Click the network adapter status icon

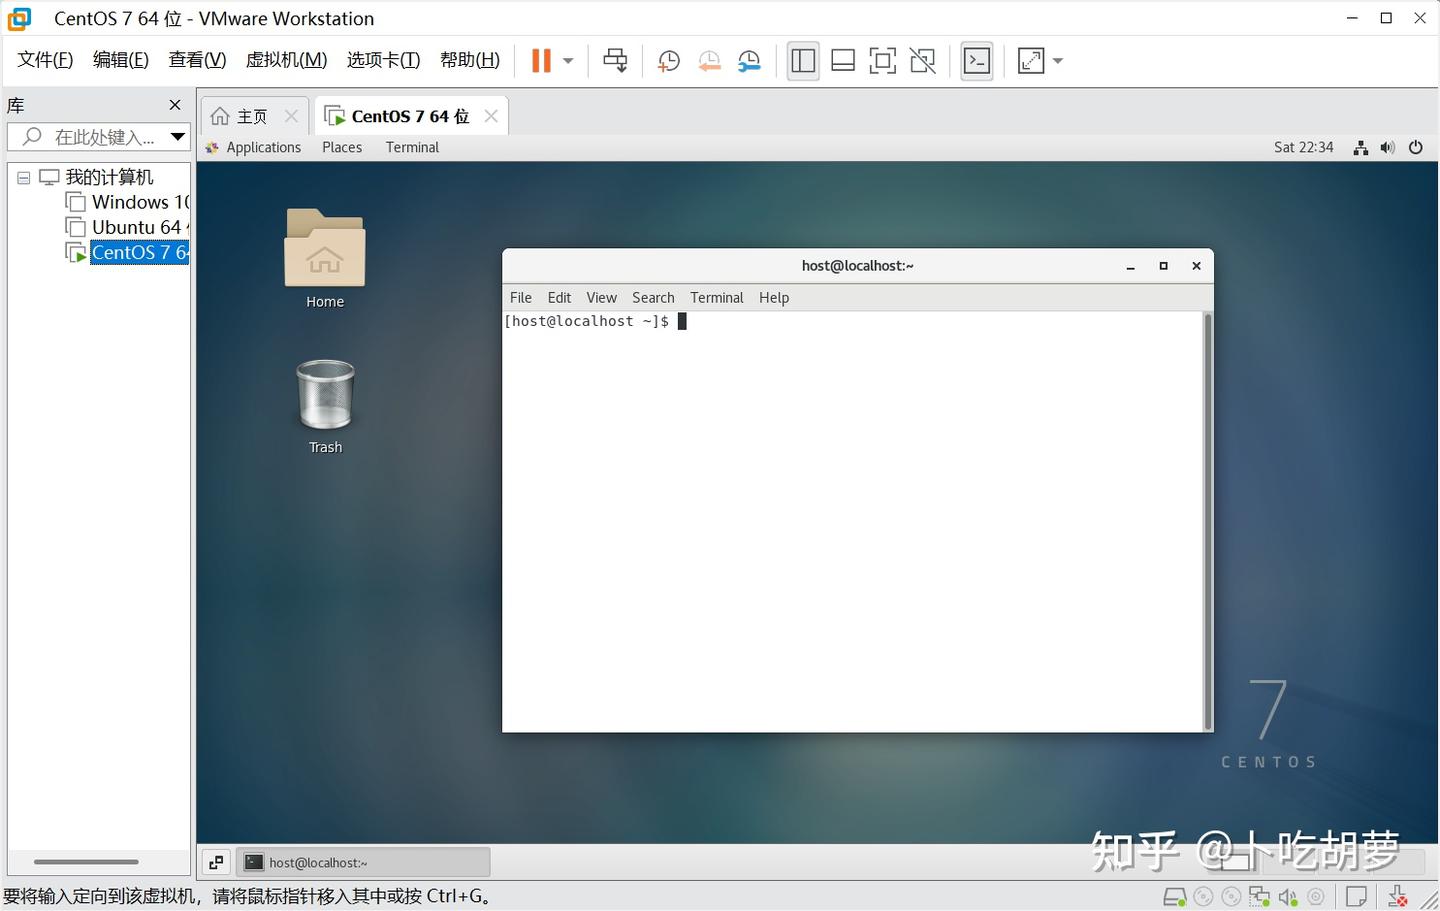click(x=1260, y=896)
